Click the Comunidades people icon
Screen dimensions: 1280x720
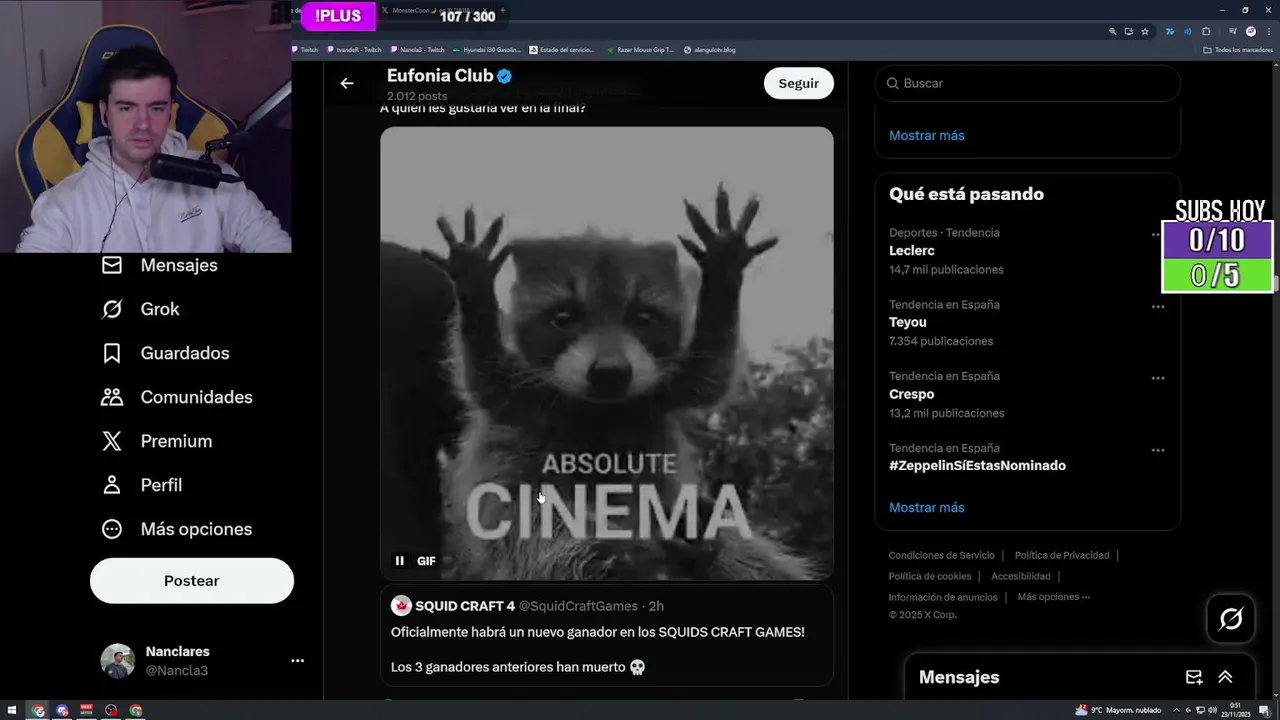112,397
